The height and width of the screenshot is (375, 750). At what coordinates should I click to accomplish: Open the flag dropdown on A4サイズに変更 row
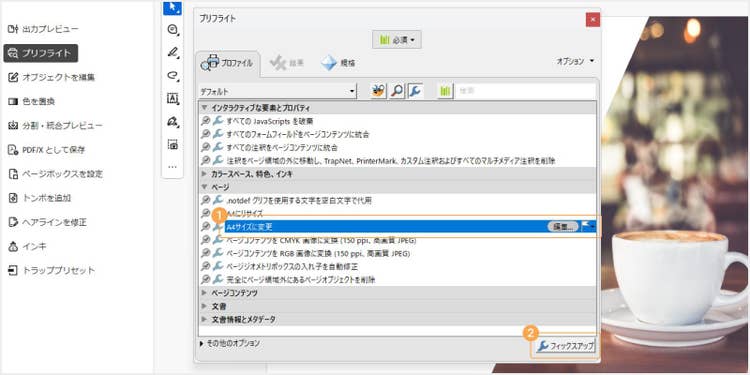(x=588, y=227)
